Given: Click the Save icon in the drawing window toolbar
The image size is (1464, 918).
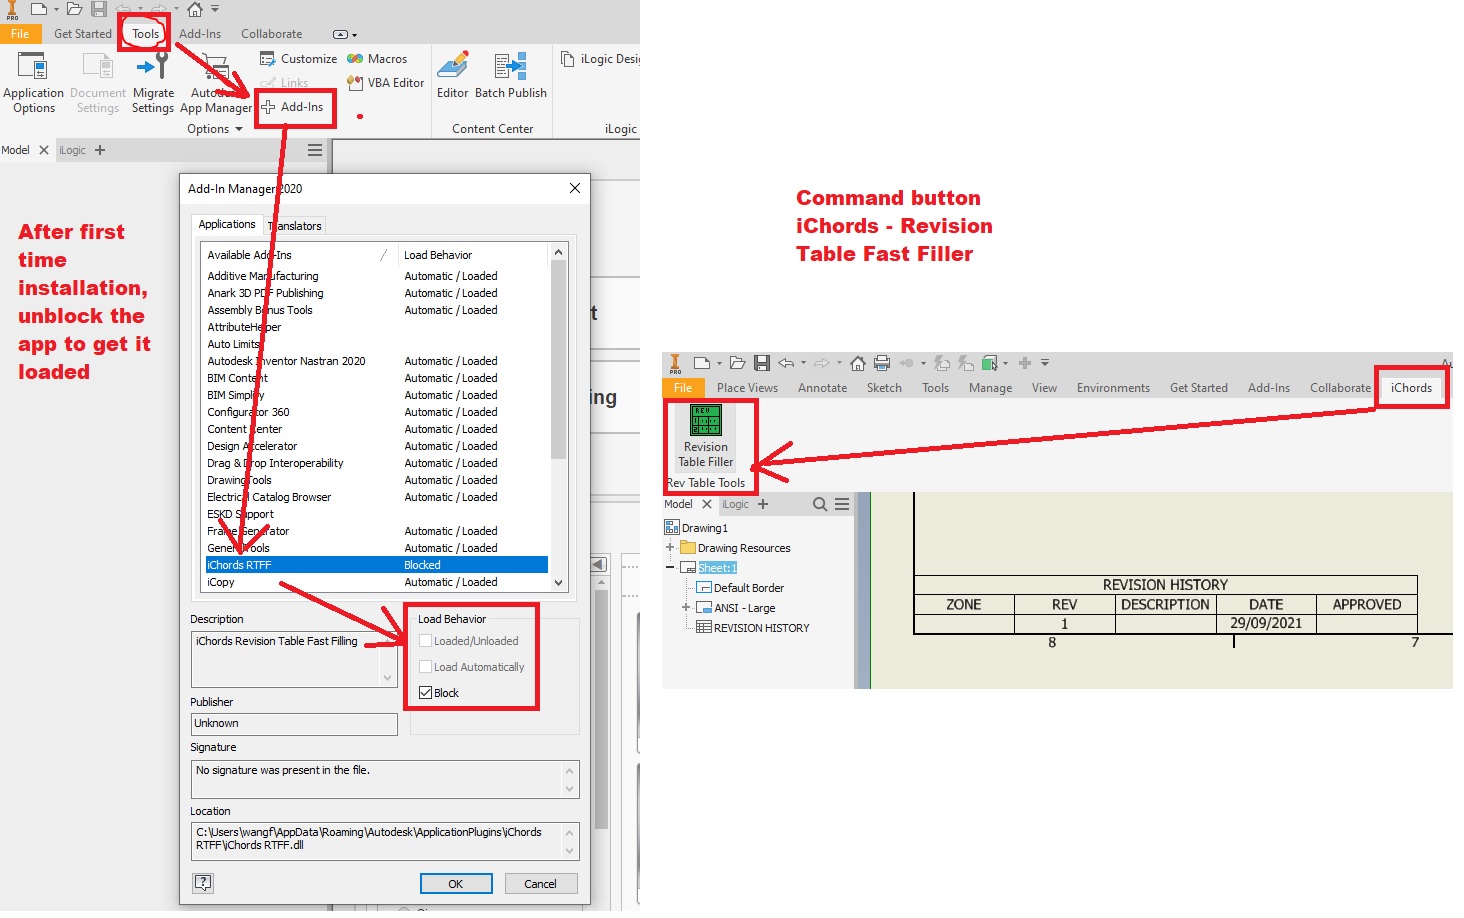Looking at the screenshot, I should [762, 363].
